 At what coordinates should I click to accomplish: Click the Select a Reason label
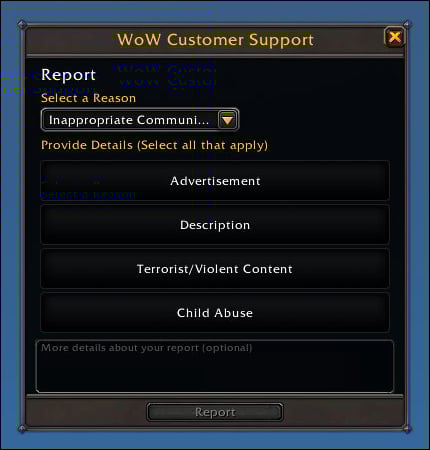click(88, 98)
